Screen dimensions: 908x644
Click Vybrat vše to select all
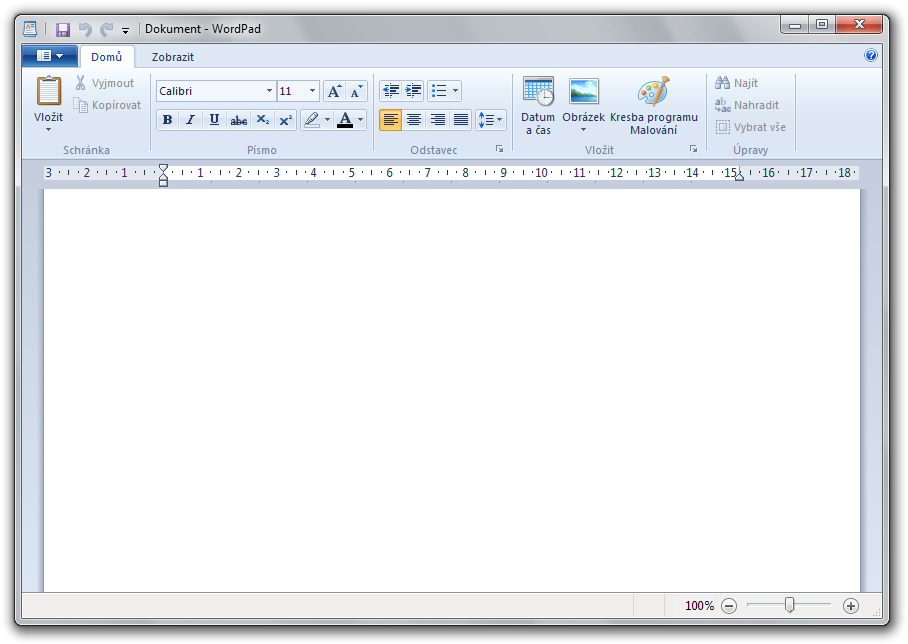[750, 127]
